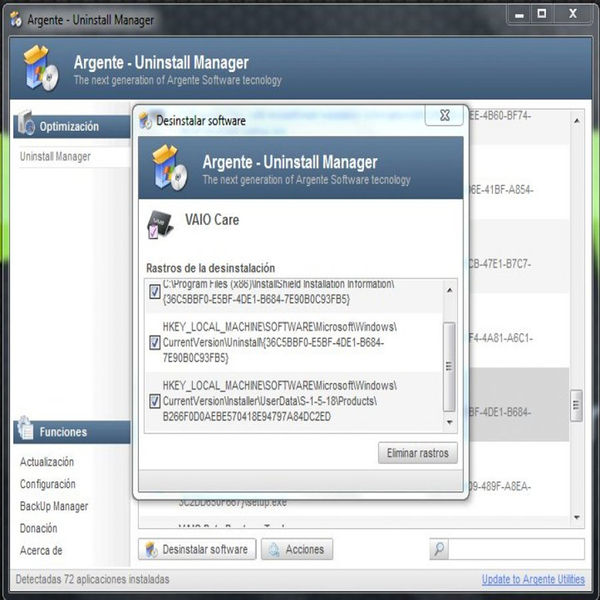This screenshot has height=600, width=600.
Task: Click the gear icon on Acciones button
Action: (x=274, y=549)
